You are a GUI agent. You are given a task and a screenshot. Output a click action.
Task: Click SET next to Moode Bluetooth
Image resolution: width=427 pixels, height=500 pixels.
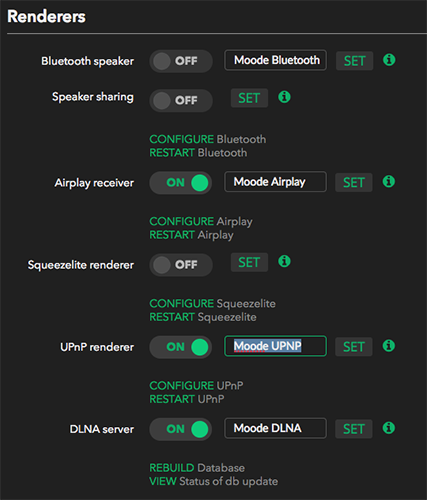click(354, 61)
